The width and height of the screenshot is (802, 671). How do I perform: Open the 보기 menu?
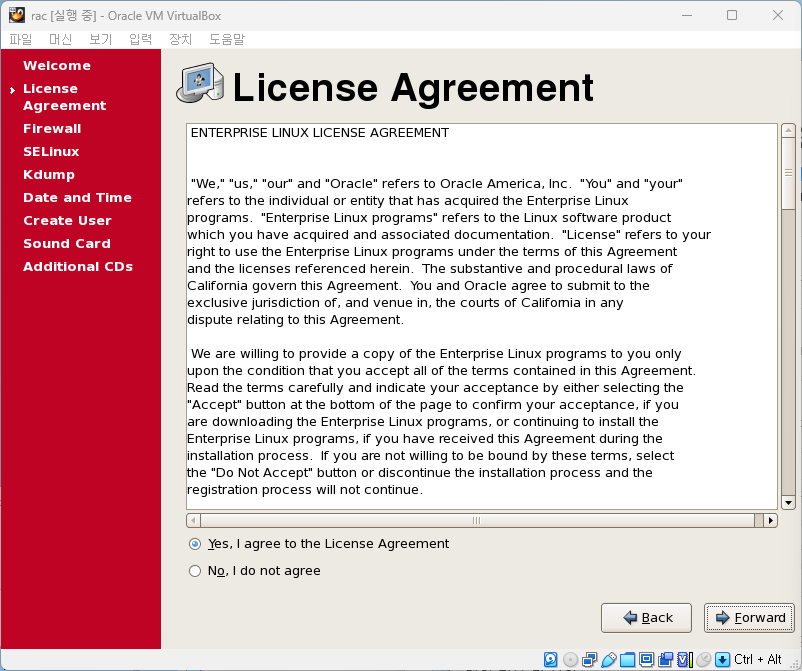tap(100, 39)
